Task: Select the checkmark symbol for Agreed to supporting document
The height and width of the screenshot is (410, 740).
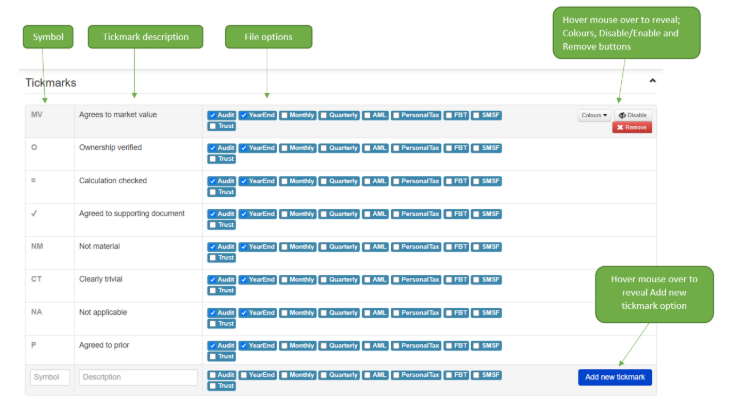Action: pyautogui.click(x=37, y=213)
